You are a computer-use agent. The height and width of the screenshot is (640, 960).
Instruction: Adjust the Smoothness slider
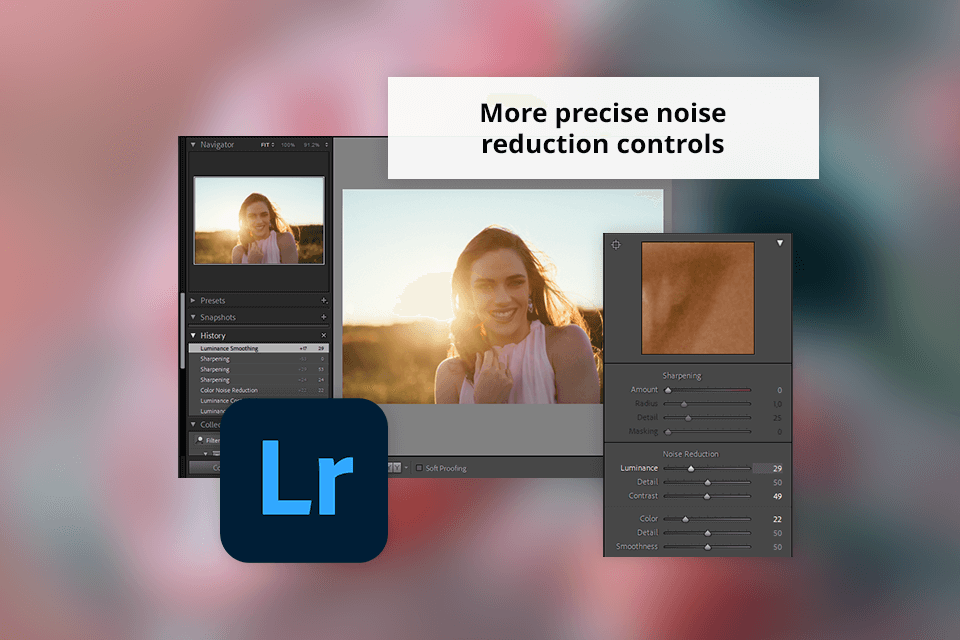pos(707,547)
